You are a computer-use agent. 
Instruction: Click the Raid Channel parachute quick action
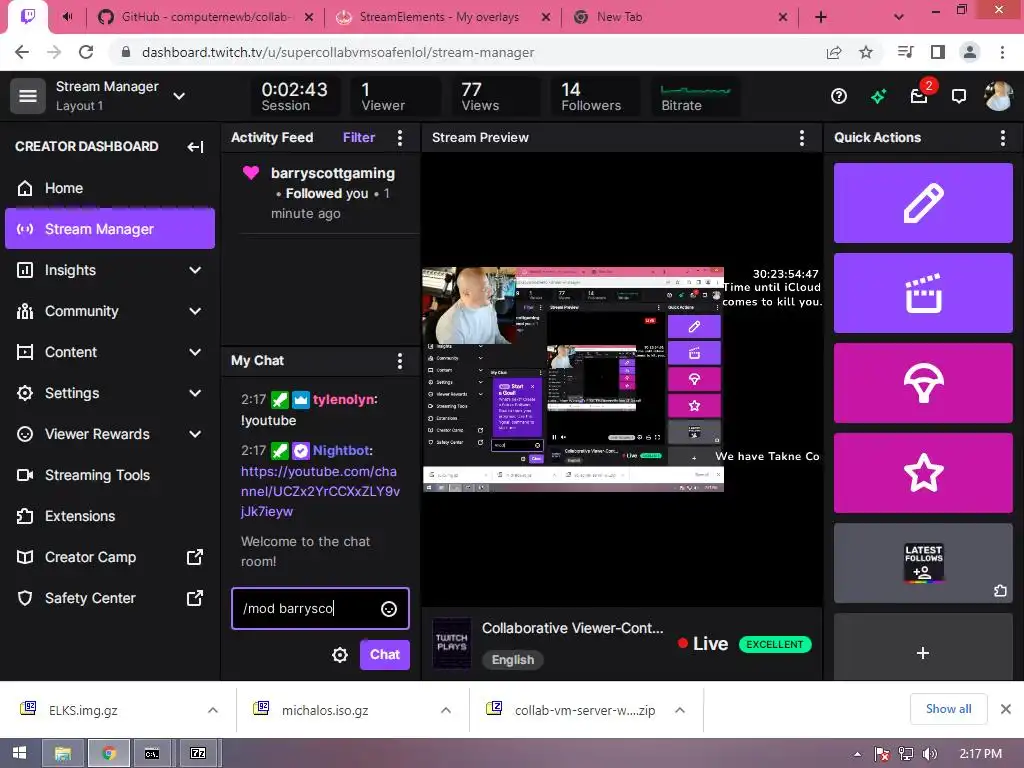click(x=923, y=383)
